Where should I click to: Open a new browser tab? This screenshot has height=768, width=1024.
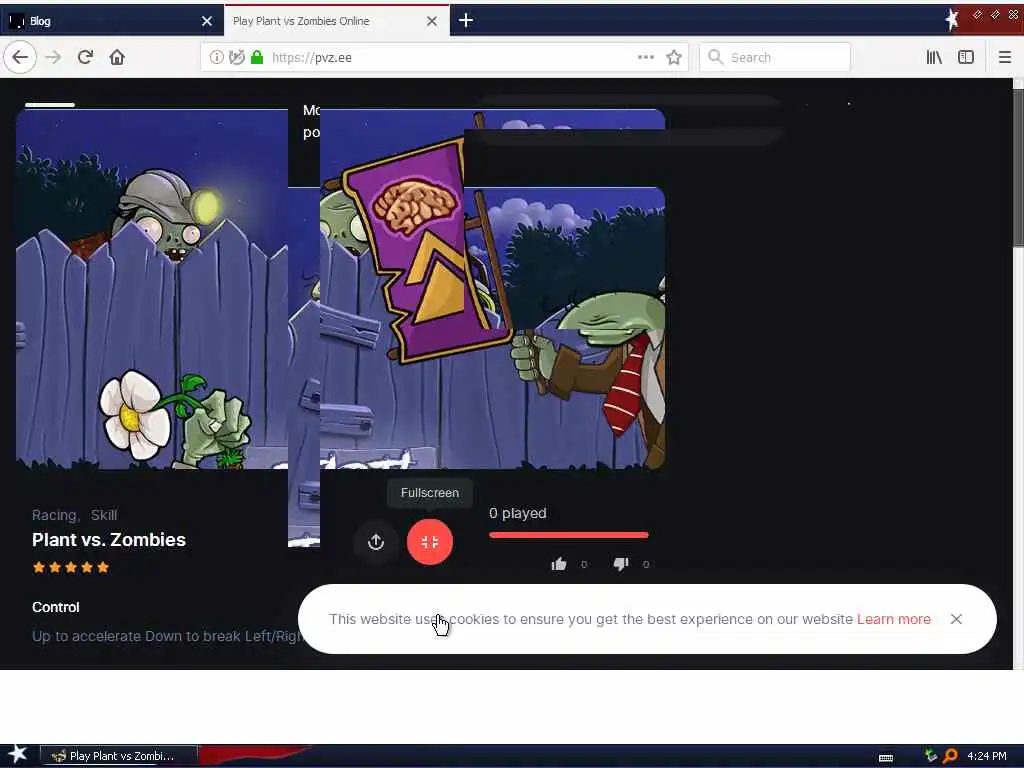(466, 20)
